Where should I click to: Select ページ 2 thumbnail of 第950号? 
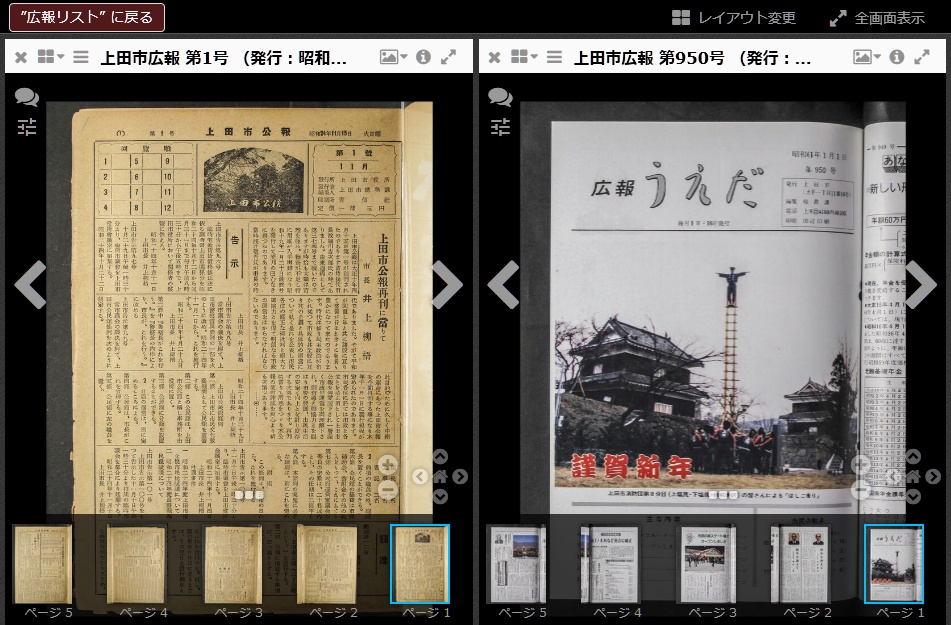coord(801,564)
